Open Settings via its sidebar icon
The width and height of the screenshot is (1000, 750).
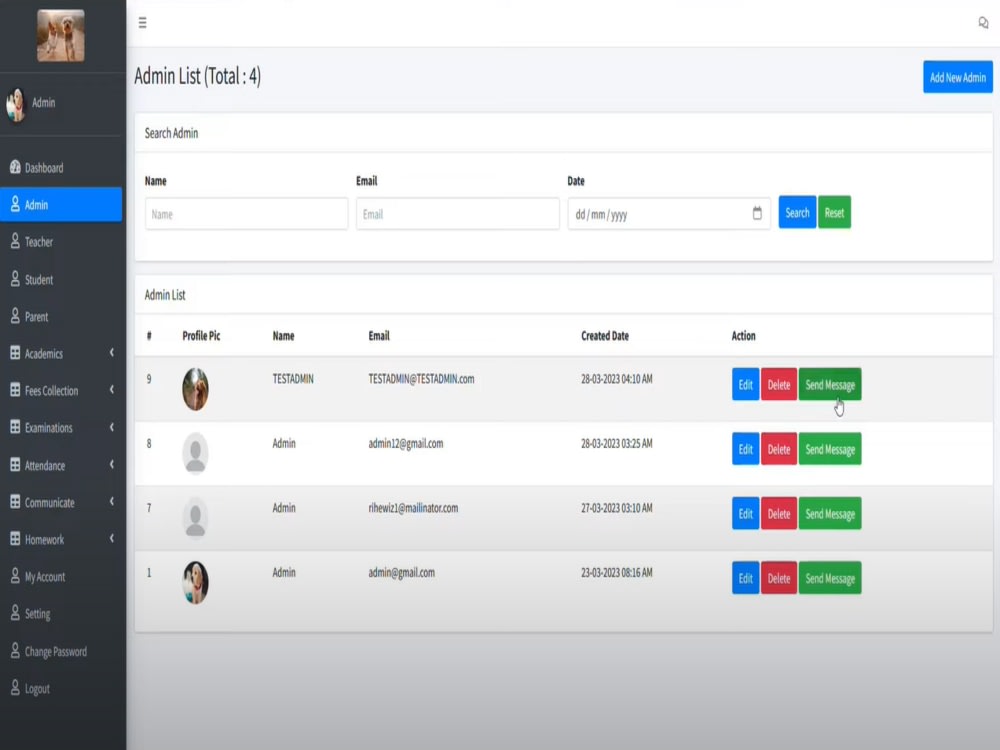(15, 614)
